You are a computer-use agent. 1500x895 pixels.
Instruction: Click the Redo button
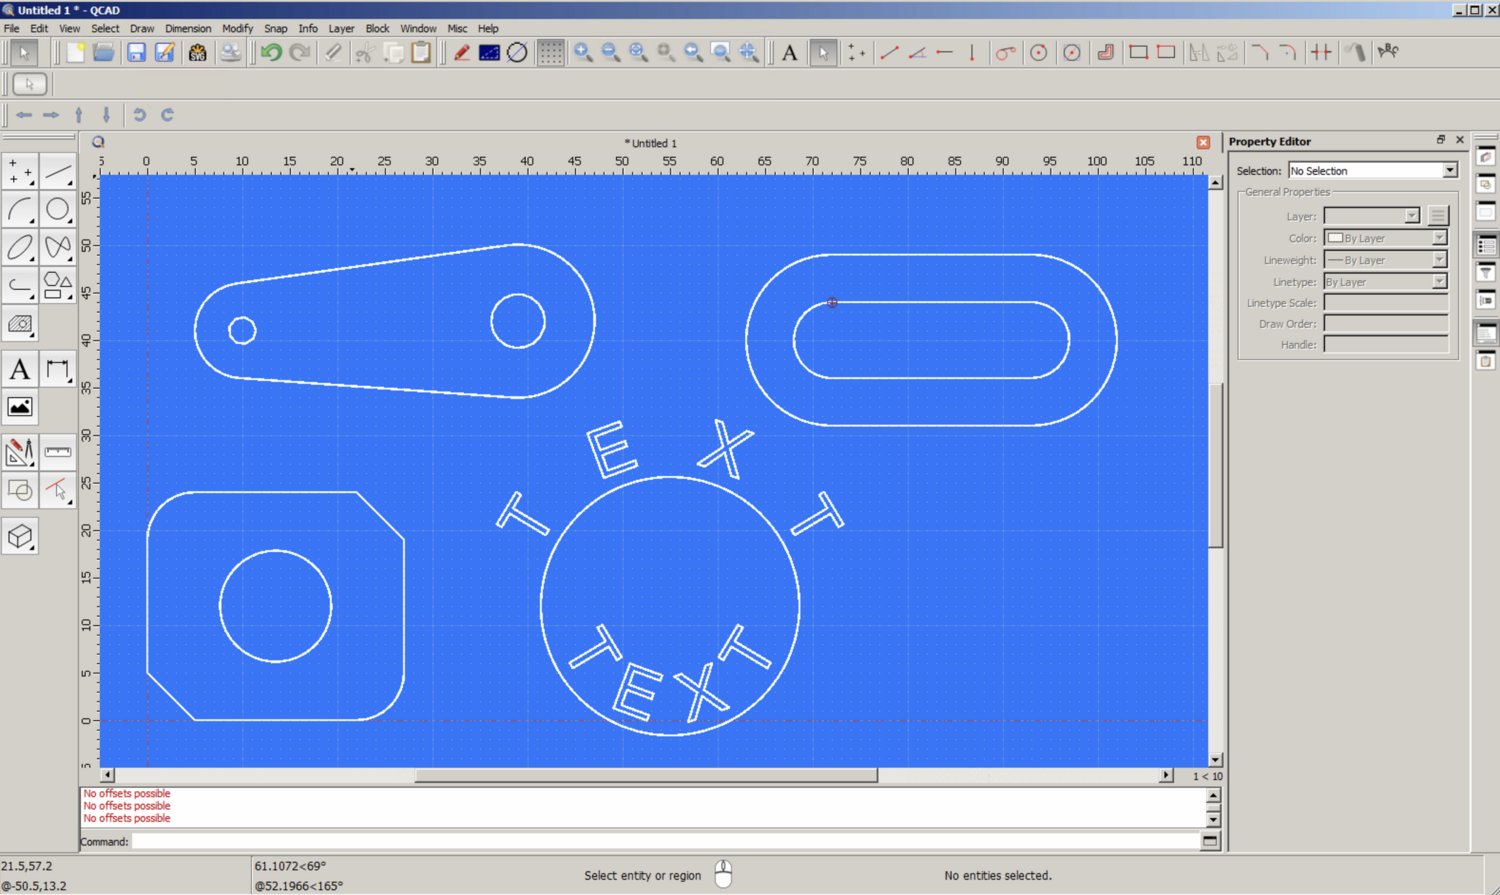coord(299,53)
